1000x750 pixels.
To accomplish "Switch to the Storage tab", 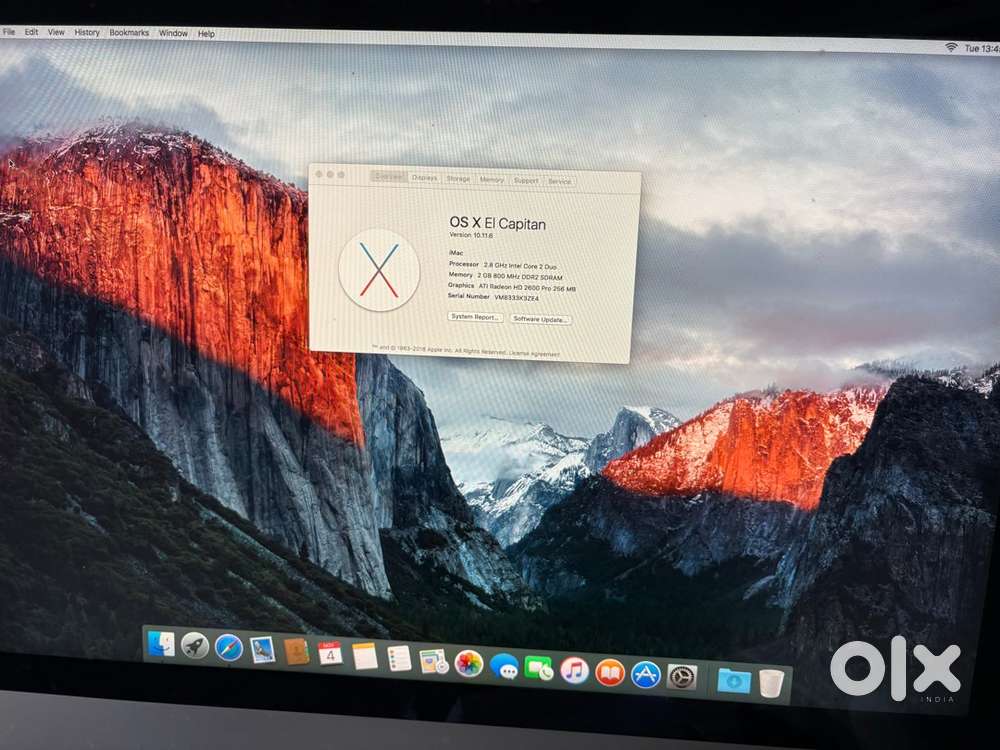I will coord(458,180).
